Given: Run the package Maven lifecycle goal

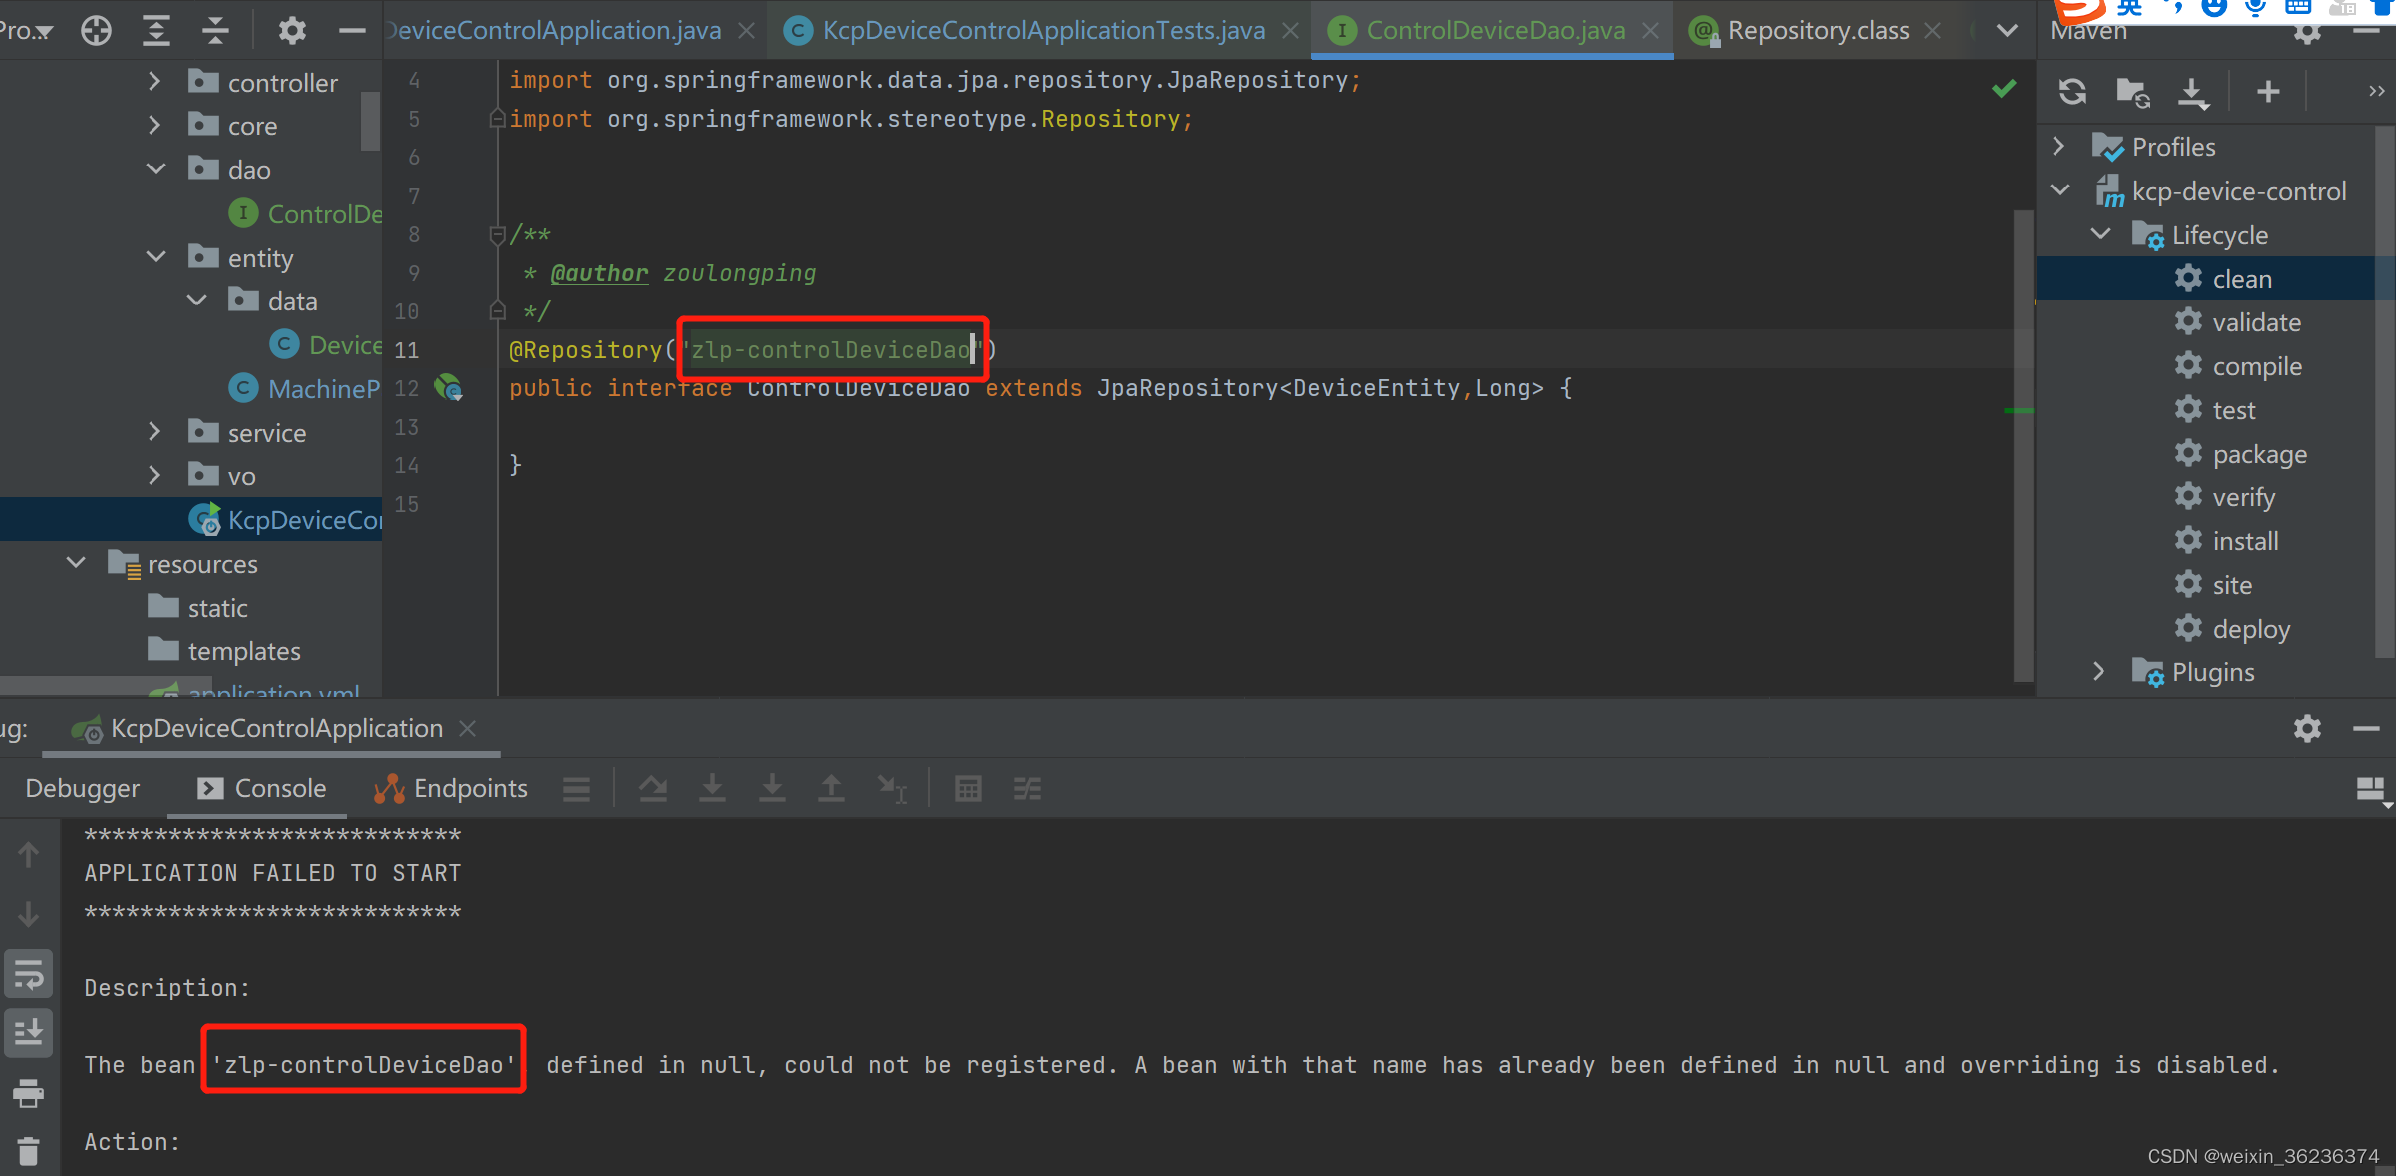Looking at the screenshot, I should [2261, 453].
